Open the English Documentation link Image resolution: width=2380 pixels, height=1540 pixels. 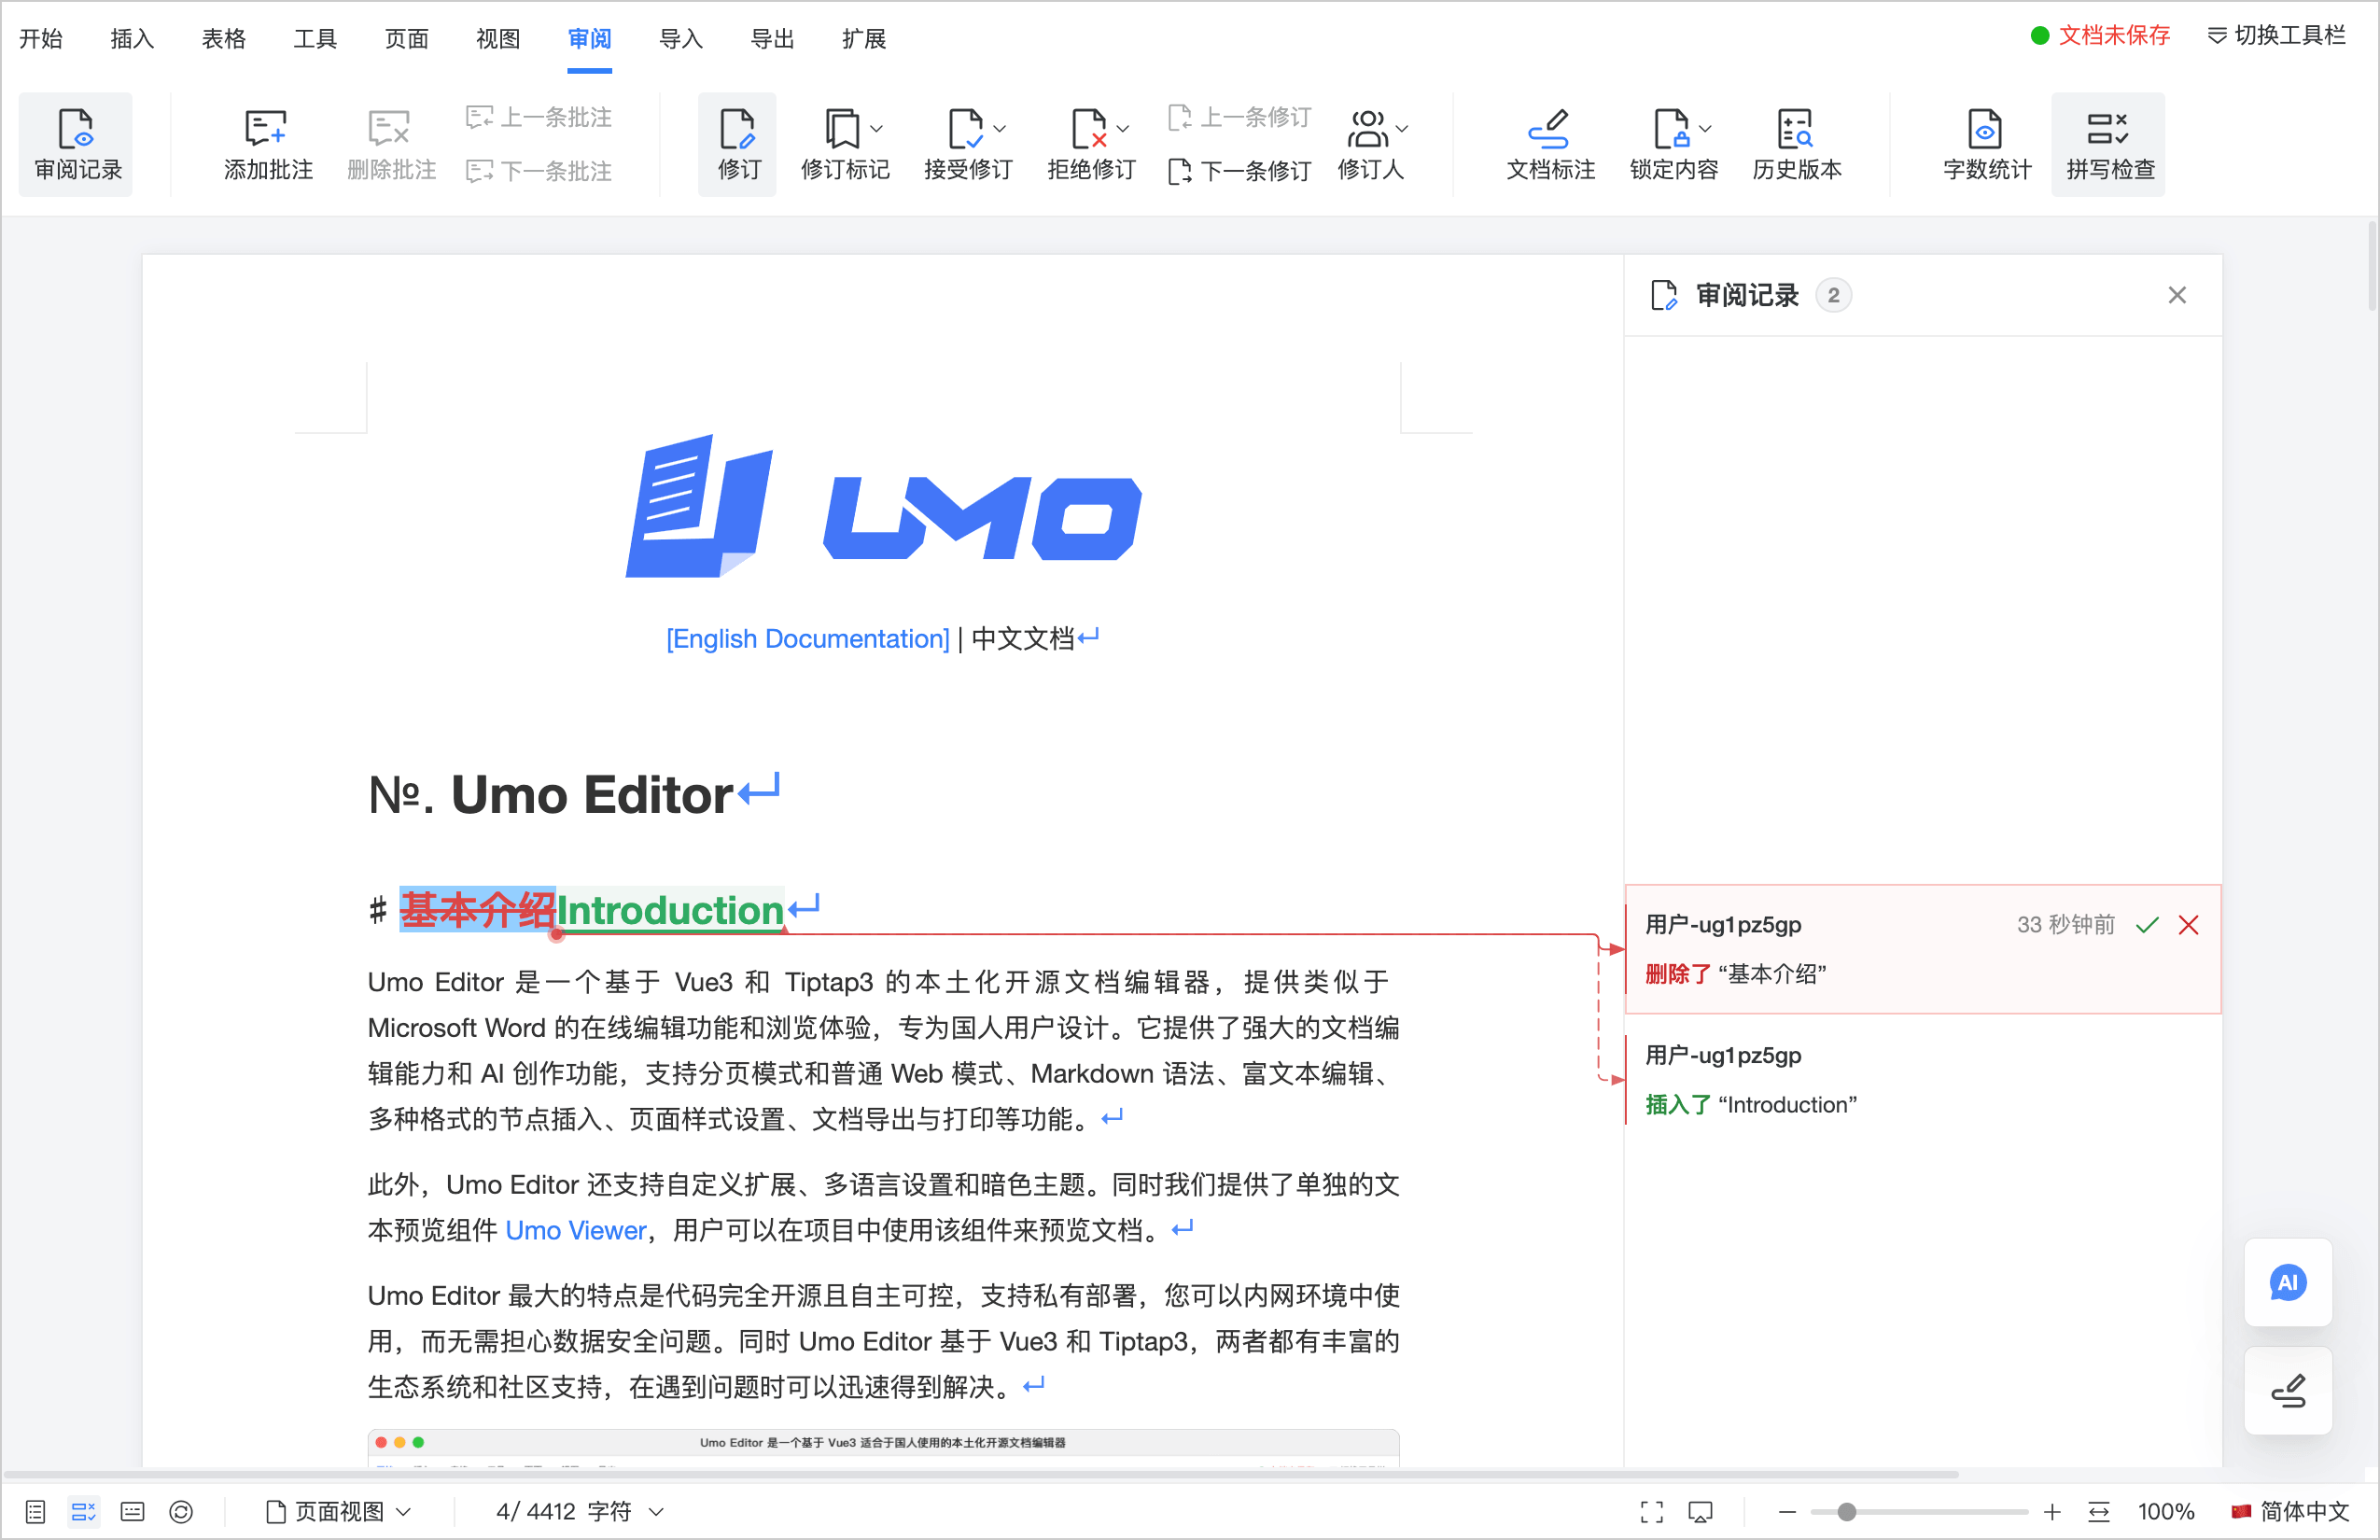(808, 639)
